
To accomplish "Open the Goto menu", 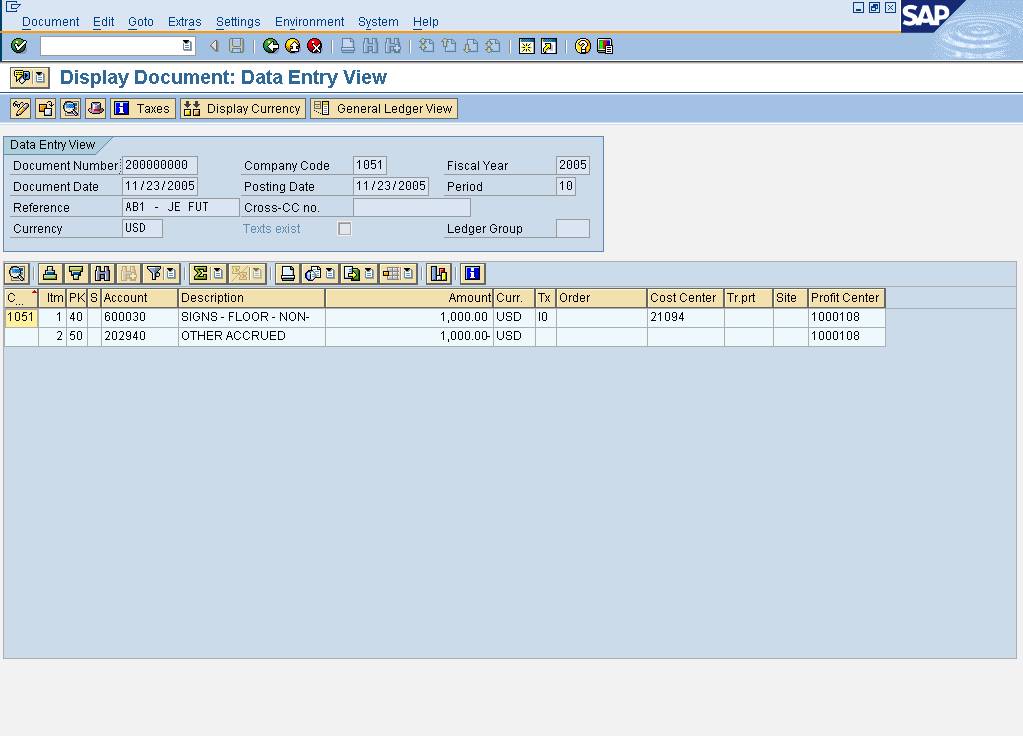I will 141,22.
